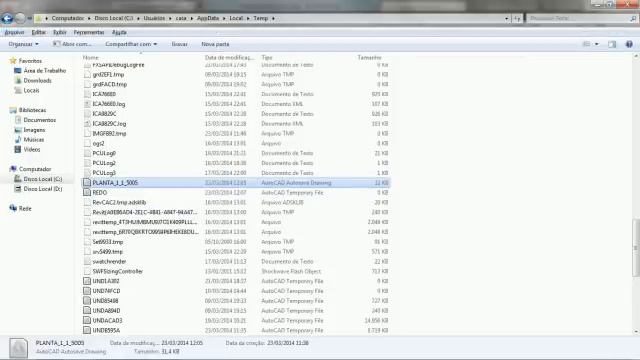640x360 pixels.
Task: Open the Arquivo menu
Action: pos(14,32)
